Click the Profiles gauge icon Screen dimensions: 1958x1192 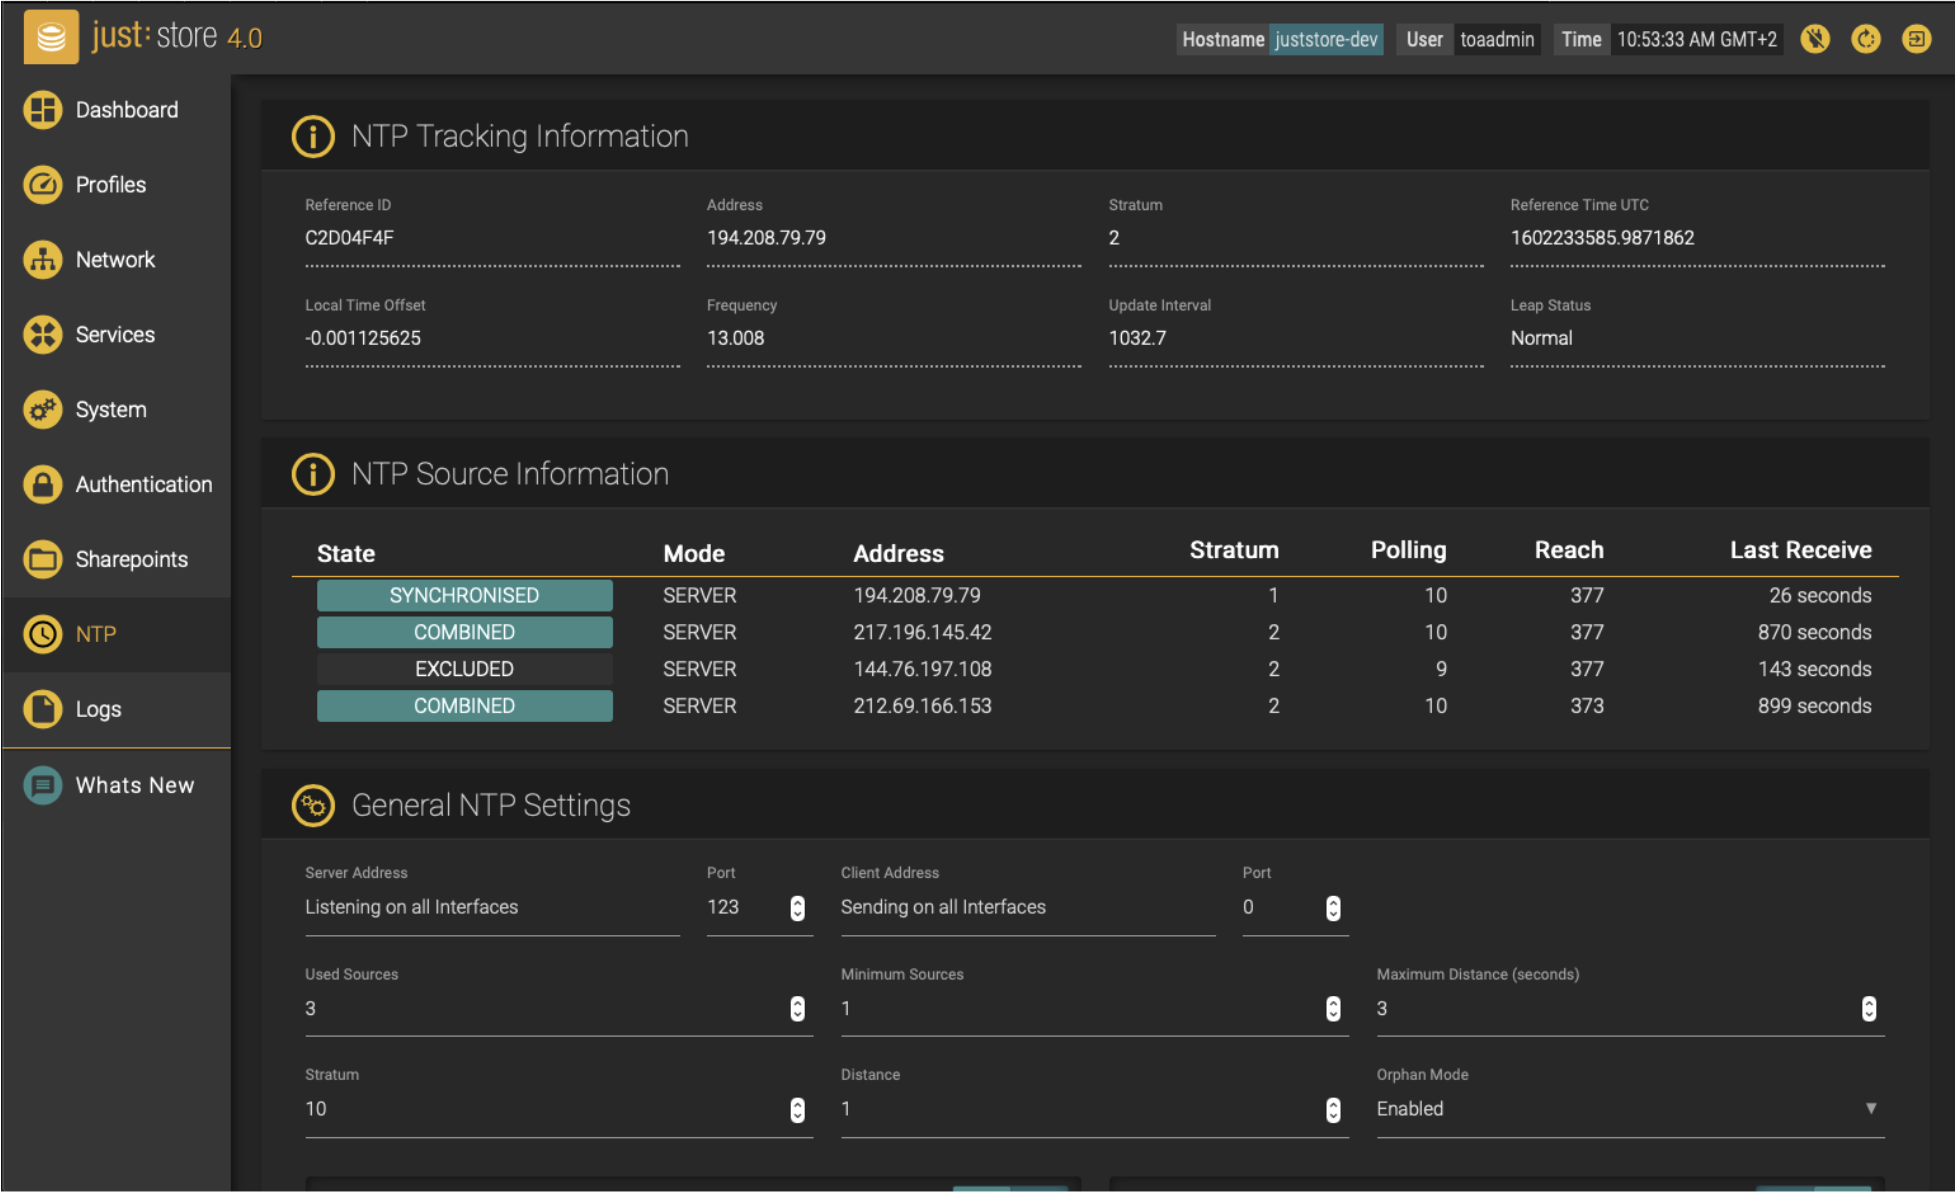pyautogui.click(x=43, y=185)
